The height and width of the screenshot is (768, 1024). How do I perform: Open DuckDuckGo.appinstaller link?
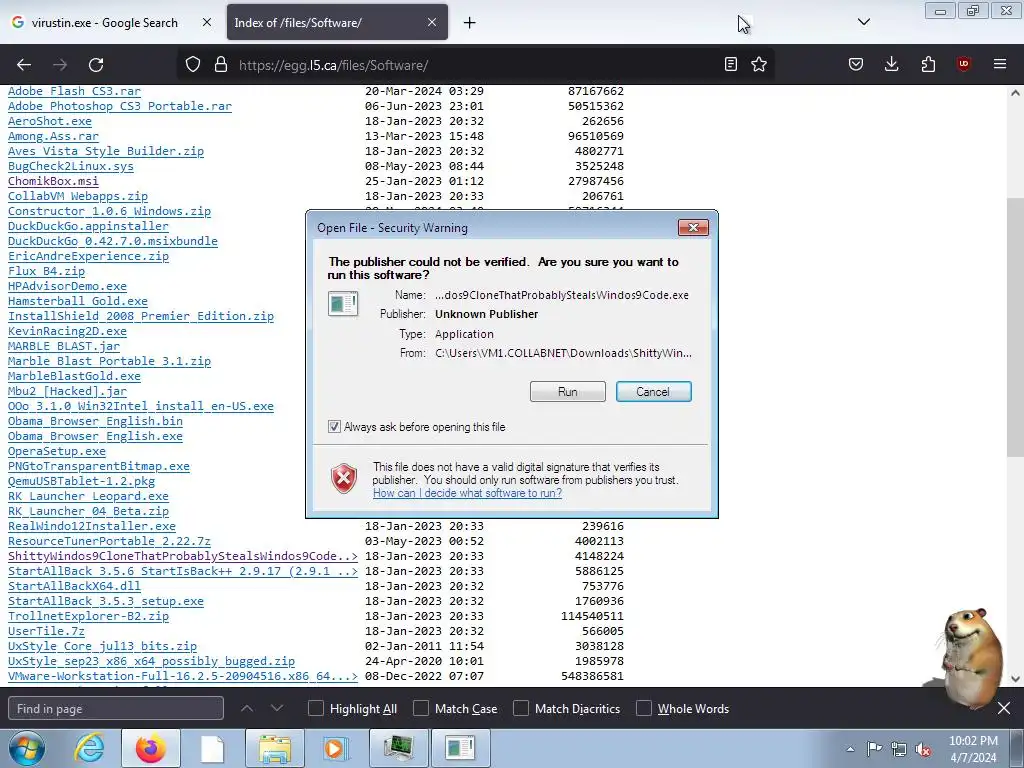[88, 227]
